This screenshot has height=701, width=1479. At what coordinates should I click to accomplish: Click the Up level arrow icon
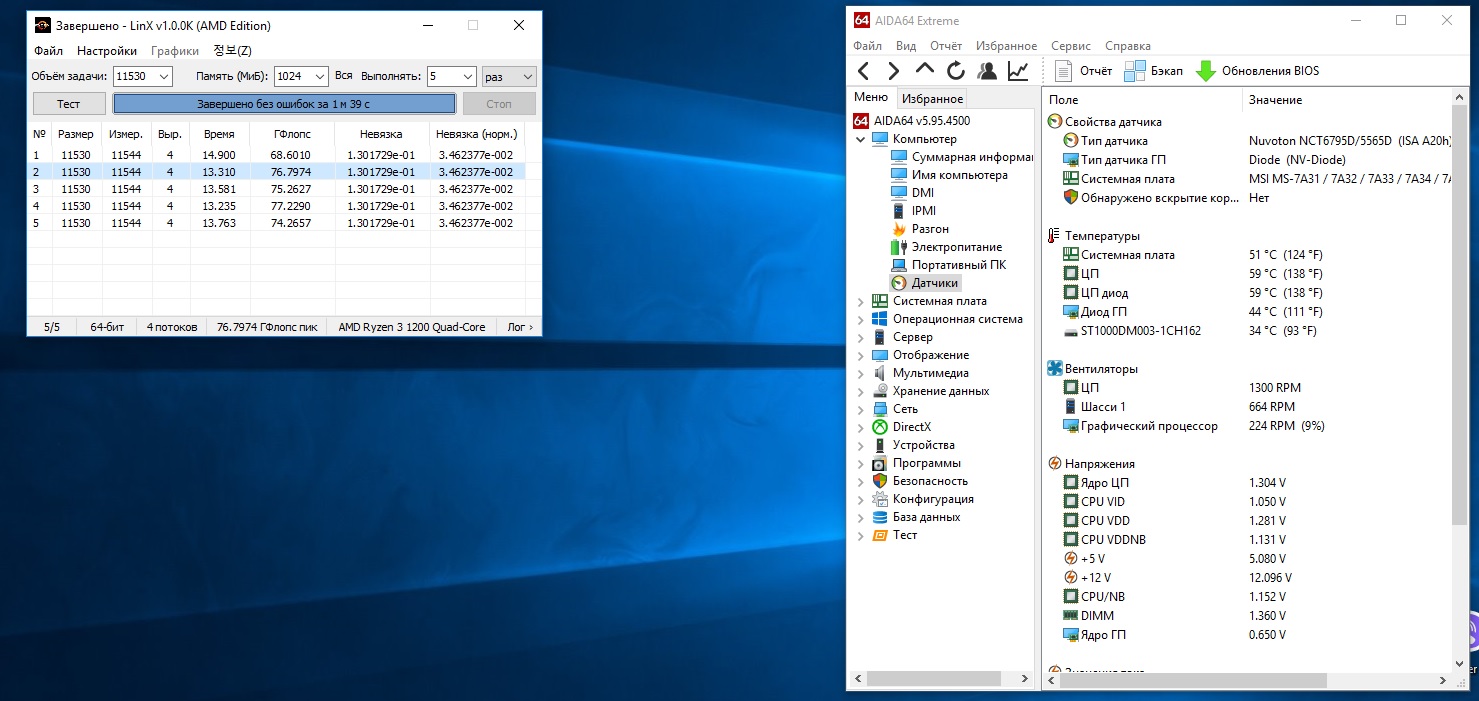click(925, 71)
